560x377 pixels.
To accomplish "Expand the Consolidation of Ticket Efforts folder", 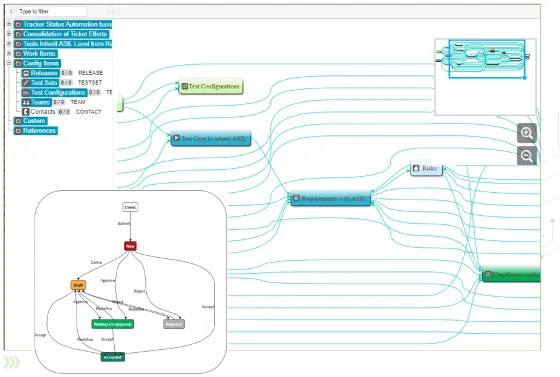I will [x=9, y=34].
